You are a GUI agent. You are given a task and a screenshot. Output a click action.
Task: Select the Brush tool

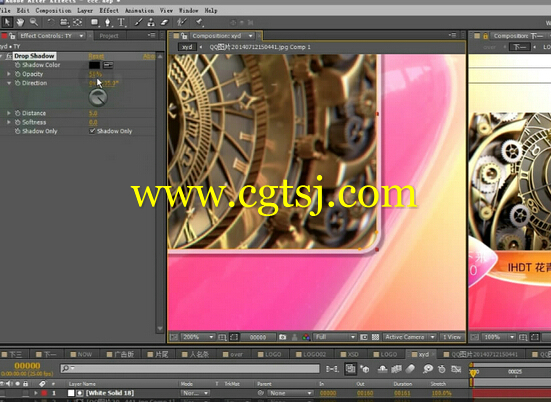(x=138, y=22)
